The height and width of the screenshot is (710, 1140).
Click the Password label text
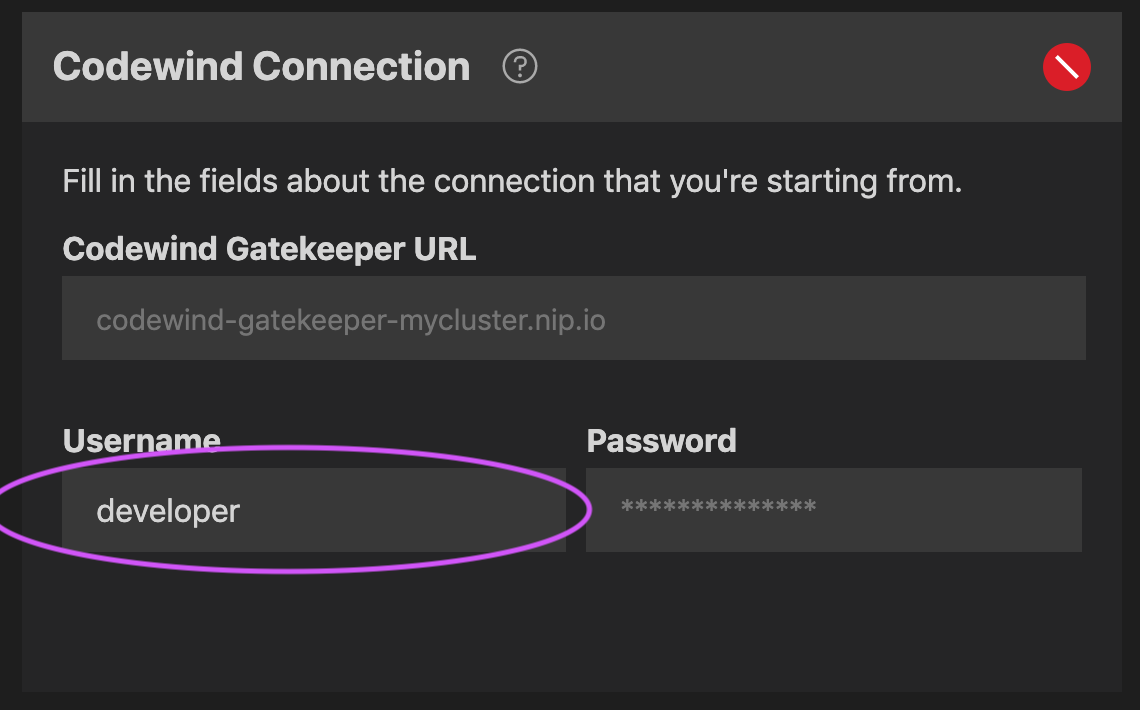coord(661,440)
